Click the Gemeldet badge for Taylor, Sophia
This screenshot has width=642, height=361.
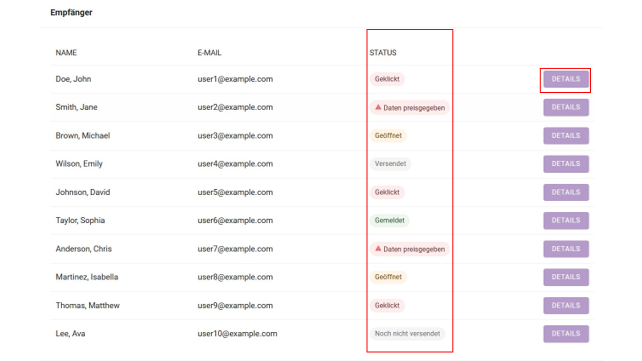(x=389, y=220)
